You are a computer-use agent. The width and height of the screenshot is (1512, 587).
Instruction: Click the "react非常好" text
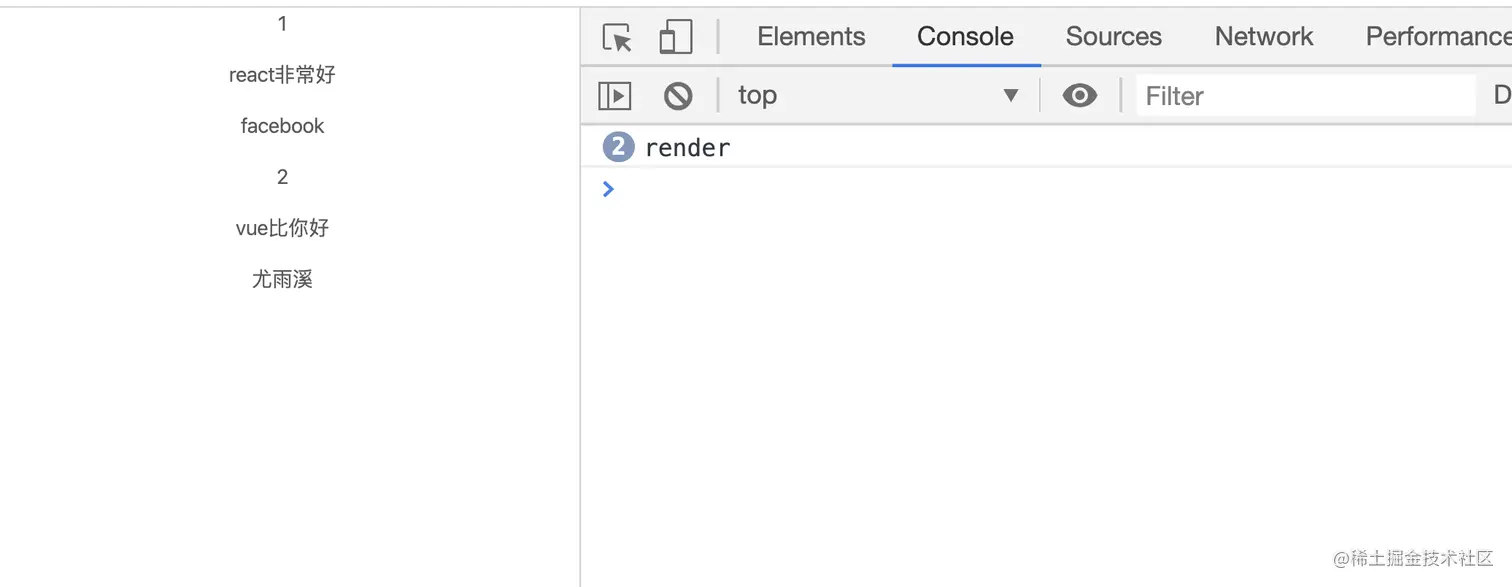click(282, 74)
